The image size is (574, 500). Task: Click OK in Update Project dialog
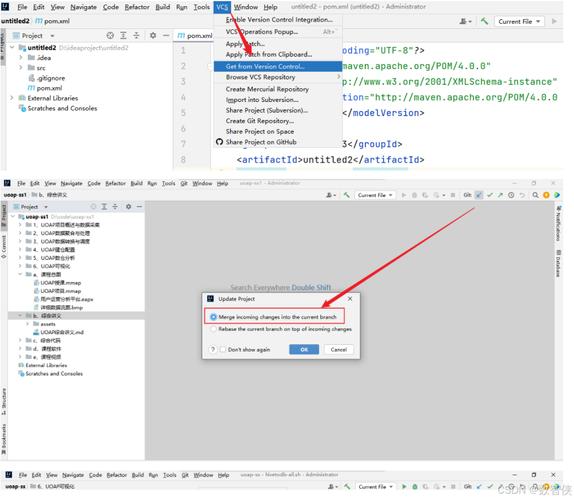[304, 349]
